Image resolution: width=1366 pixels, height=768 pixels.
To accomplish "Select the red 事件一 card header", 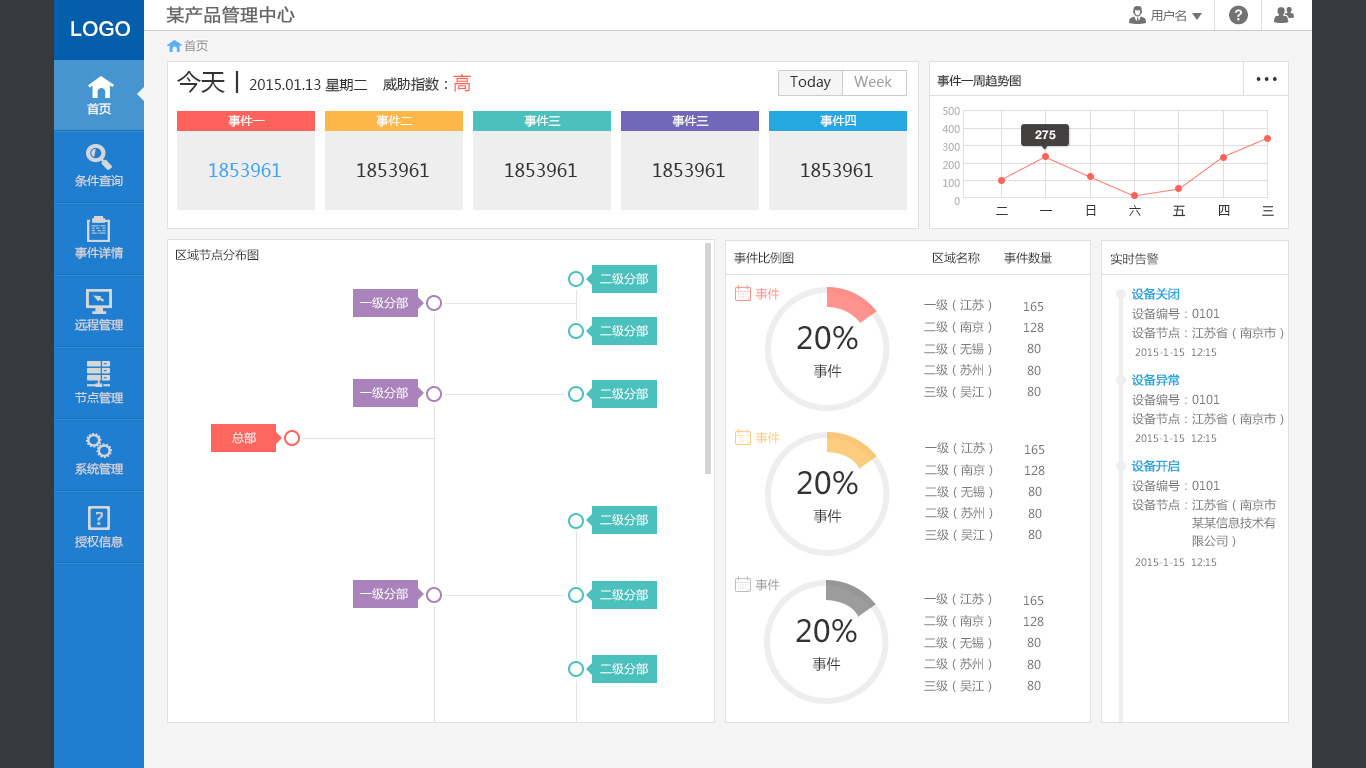I will point(246,121).
